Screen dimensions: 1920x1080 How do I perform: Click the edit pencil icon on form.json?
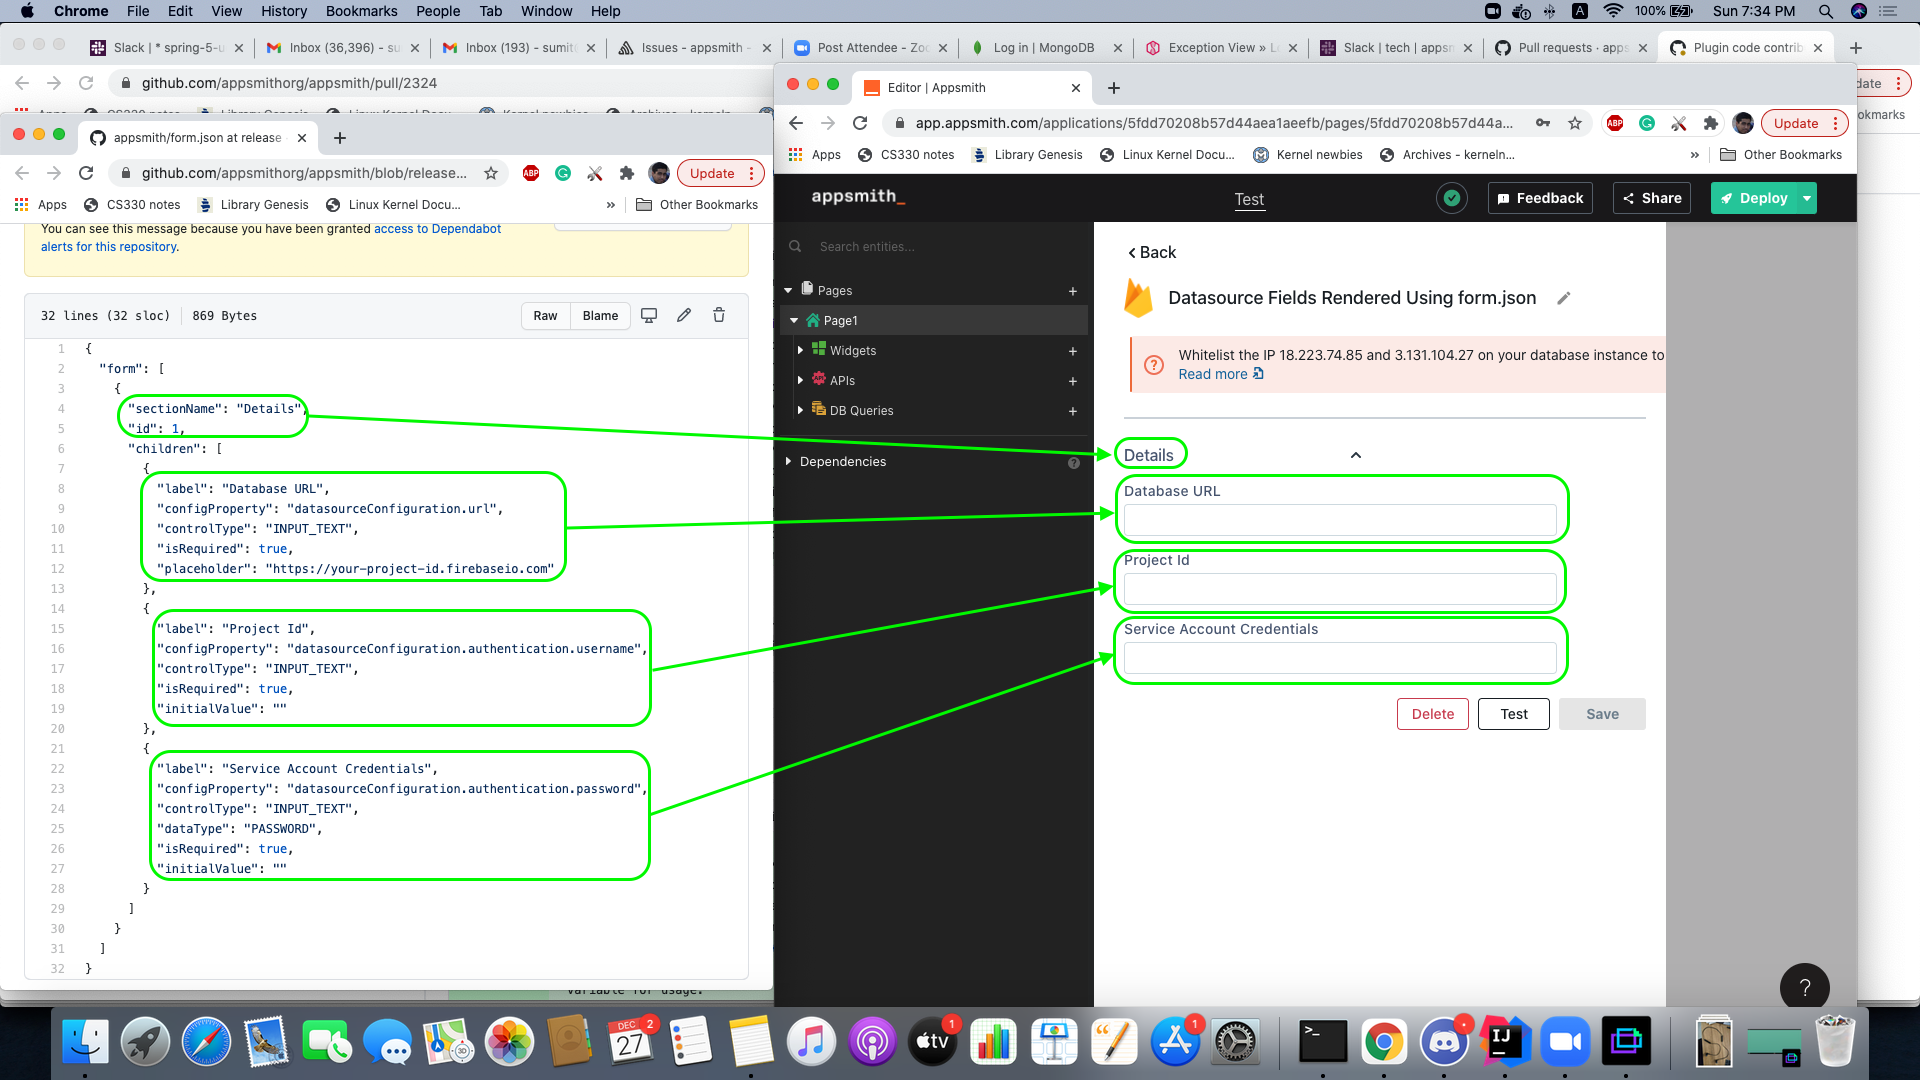click(x=684, y=315)
